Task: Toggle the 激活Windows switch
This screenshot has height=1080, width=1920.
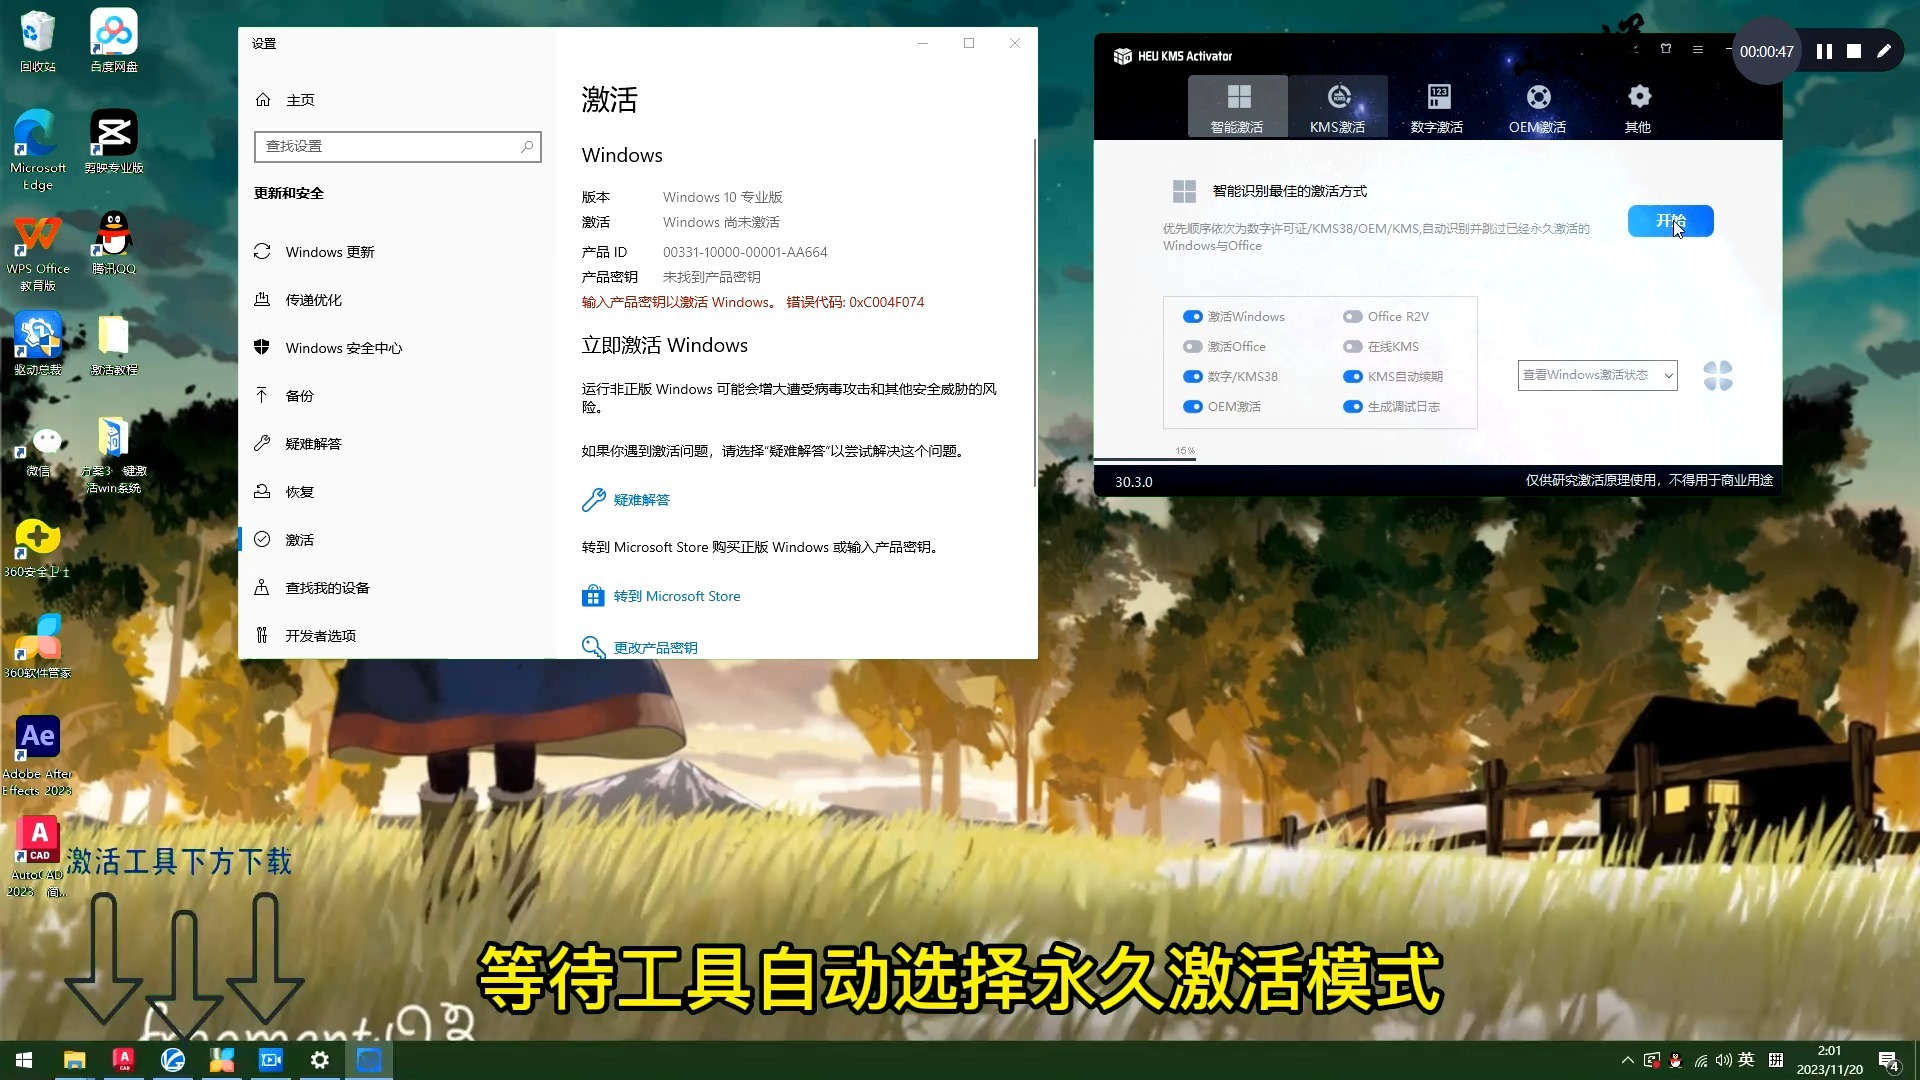Action: click(1192, 317)
